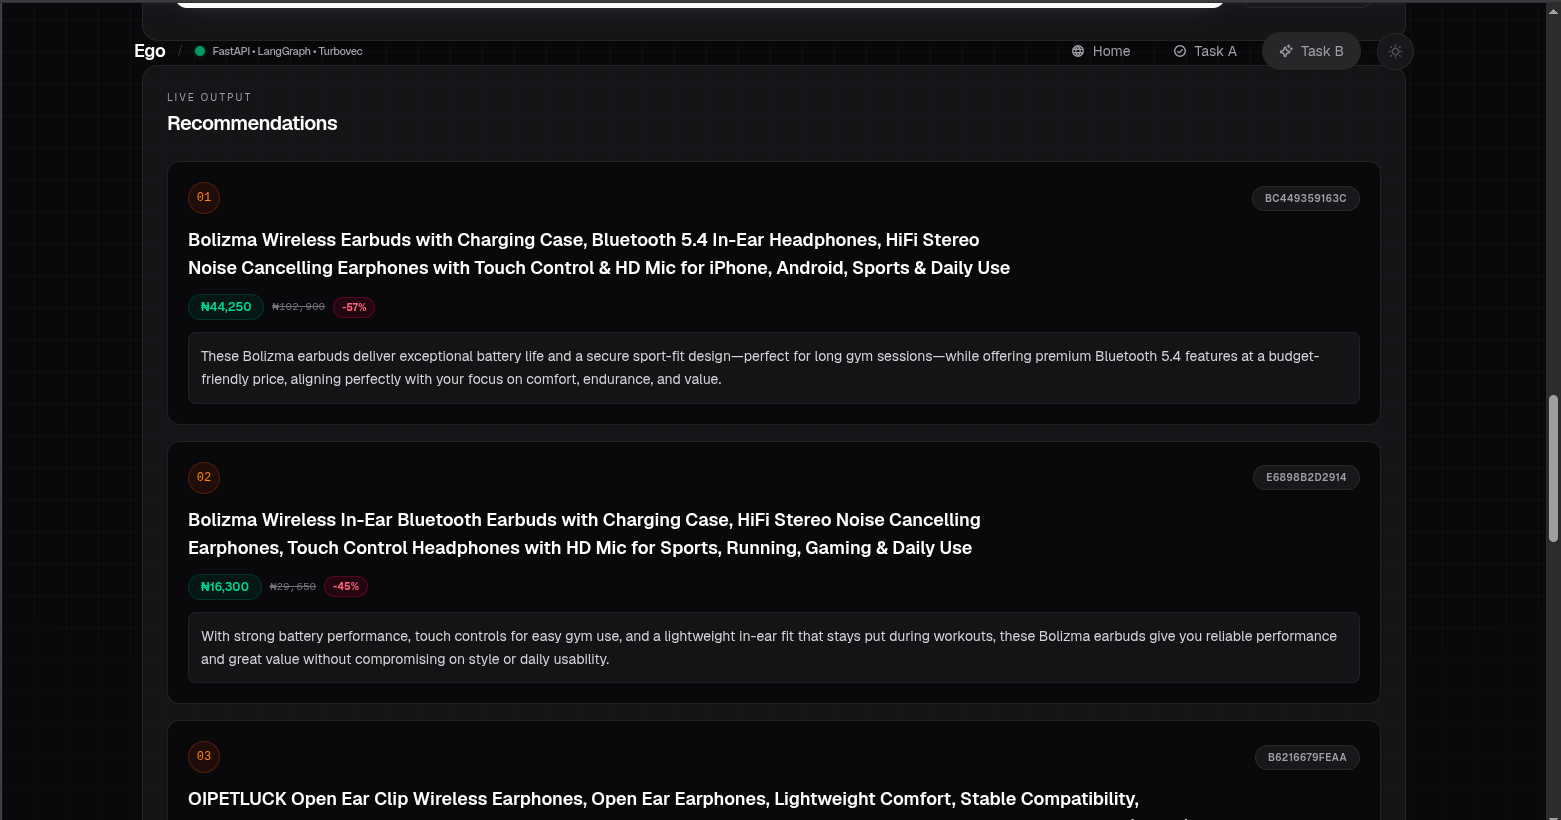Click the vertical page scrollbar thumb
Viewport: 1561px width, 820px height.
[1553, 469]
